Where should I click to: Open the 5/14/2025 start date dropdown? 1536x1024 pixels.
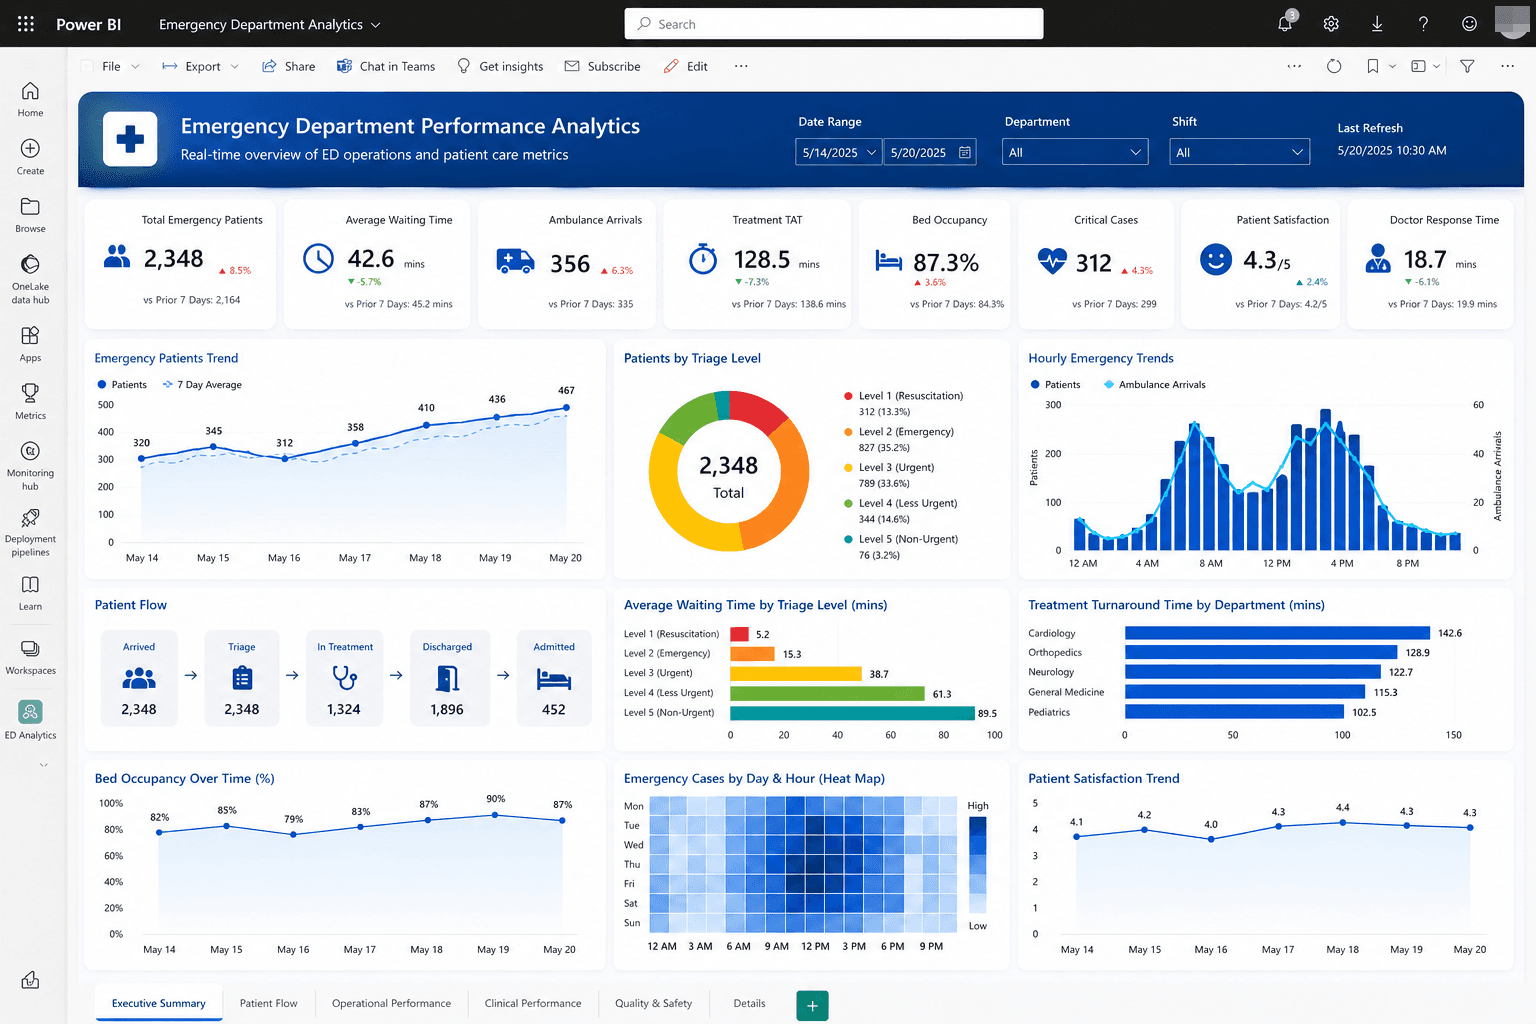pos(839,152)
